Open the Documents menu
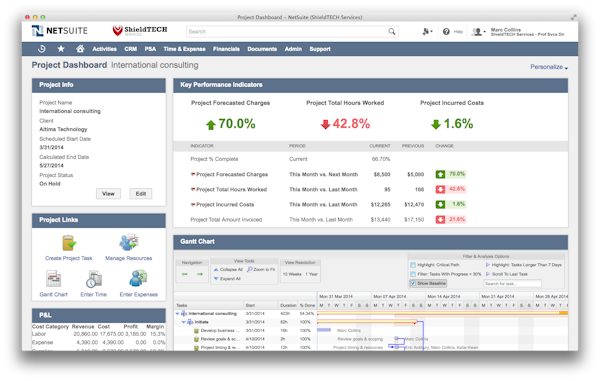Image resolution: width=600 pixels, height=381 pixels. click(x=262, y=49)
